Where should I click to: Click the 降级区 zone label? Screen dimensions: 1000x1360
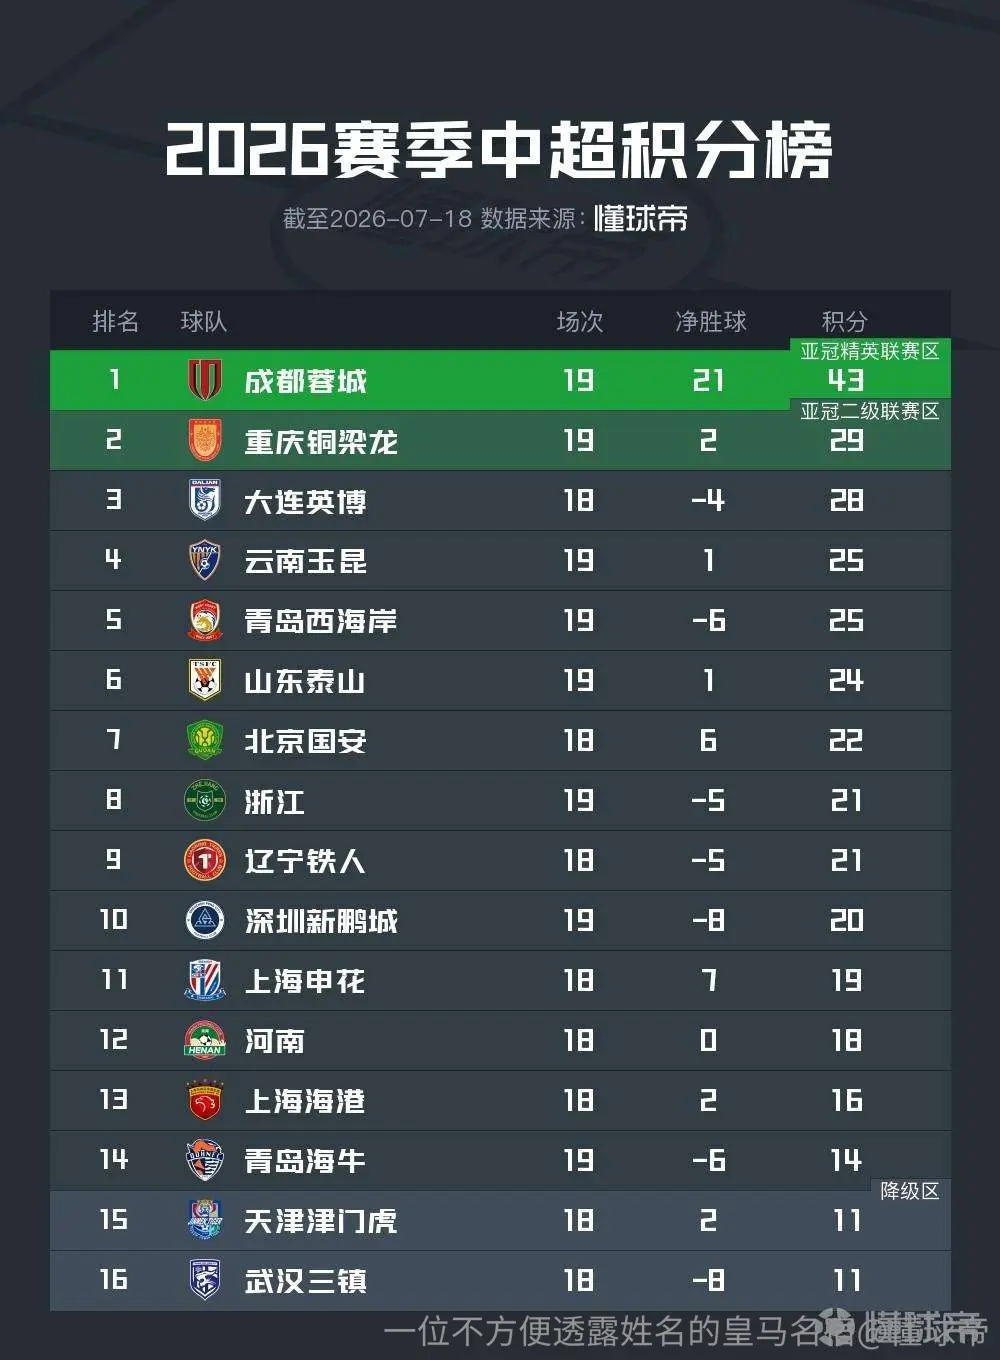click(910, 1191)
